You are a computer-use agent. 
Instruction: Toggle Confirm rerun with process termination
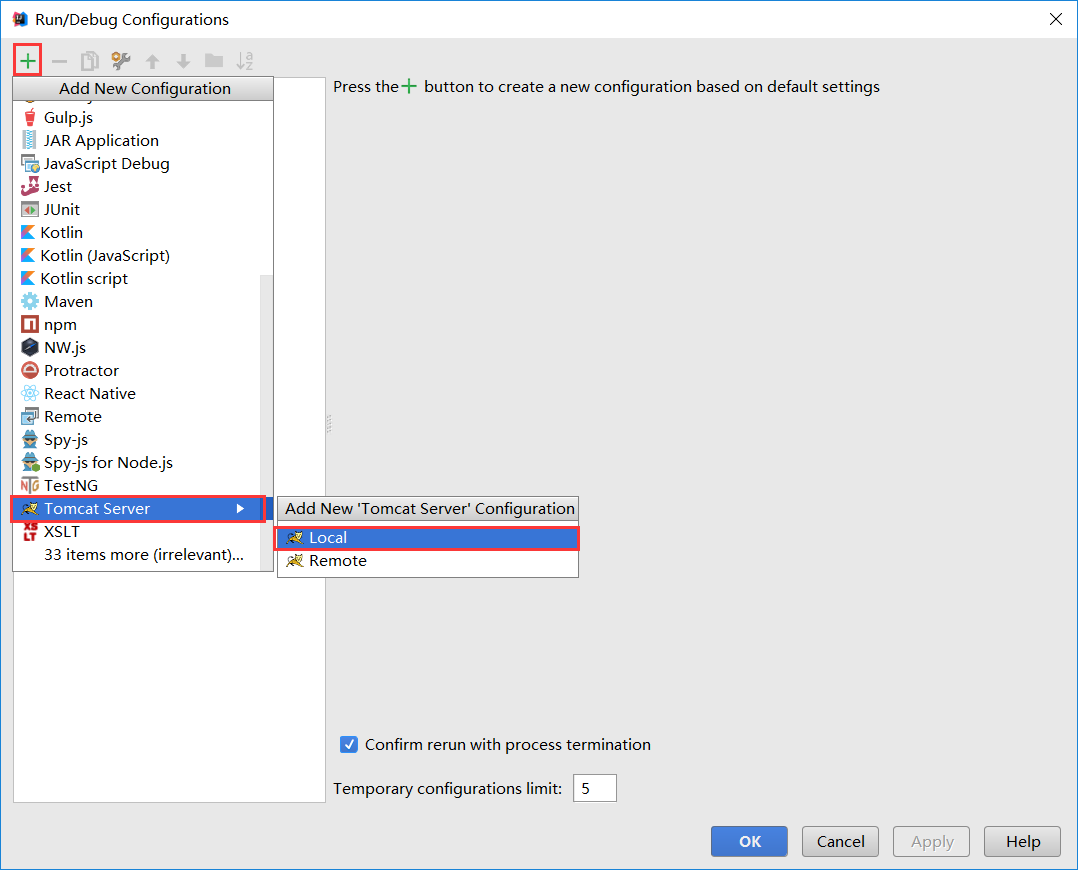point(349,745)
